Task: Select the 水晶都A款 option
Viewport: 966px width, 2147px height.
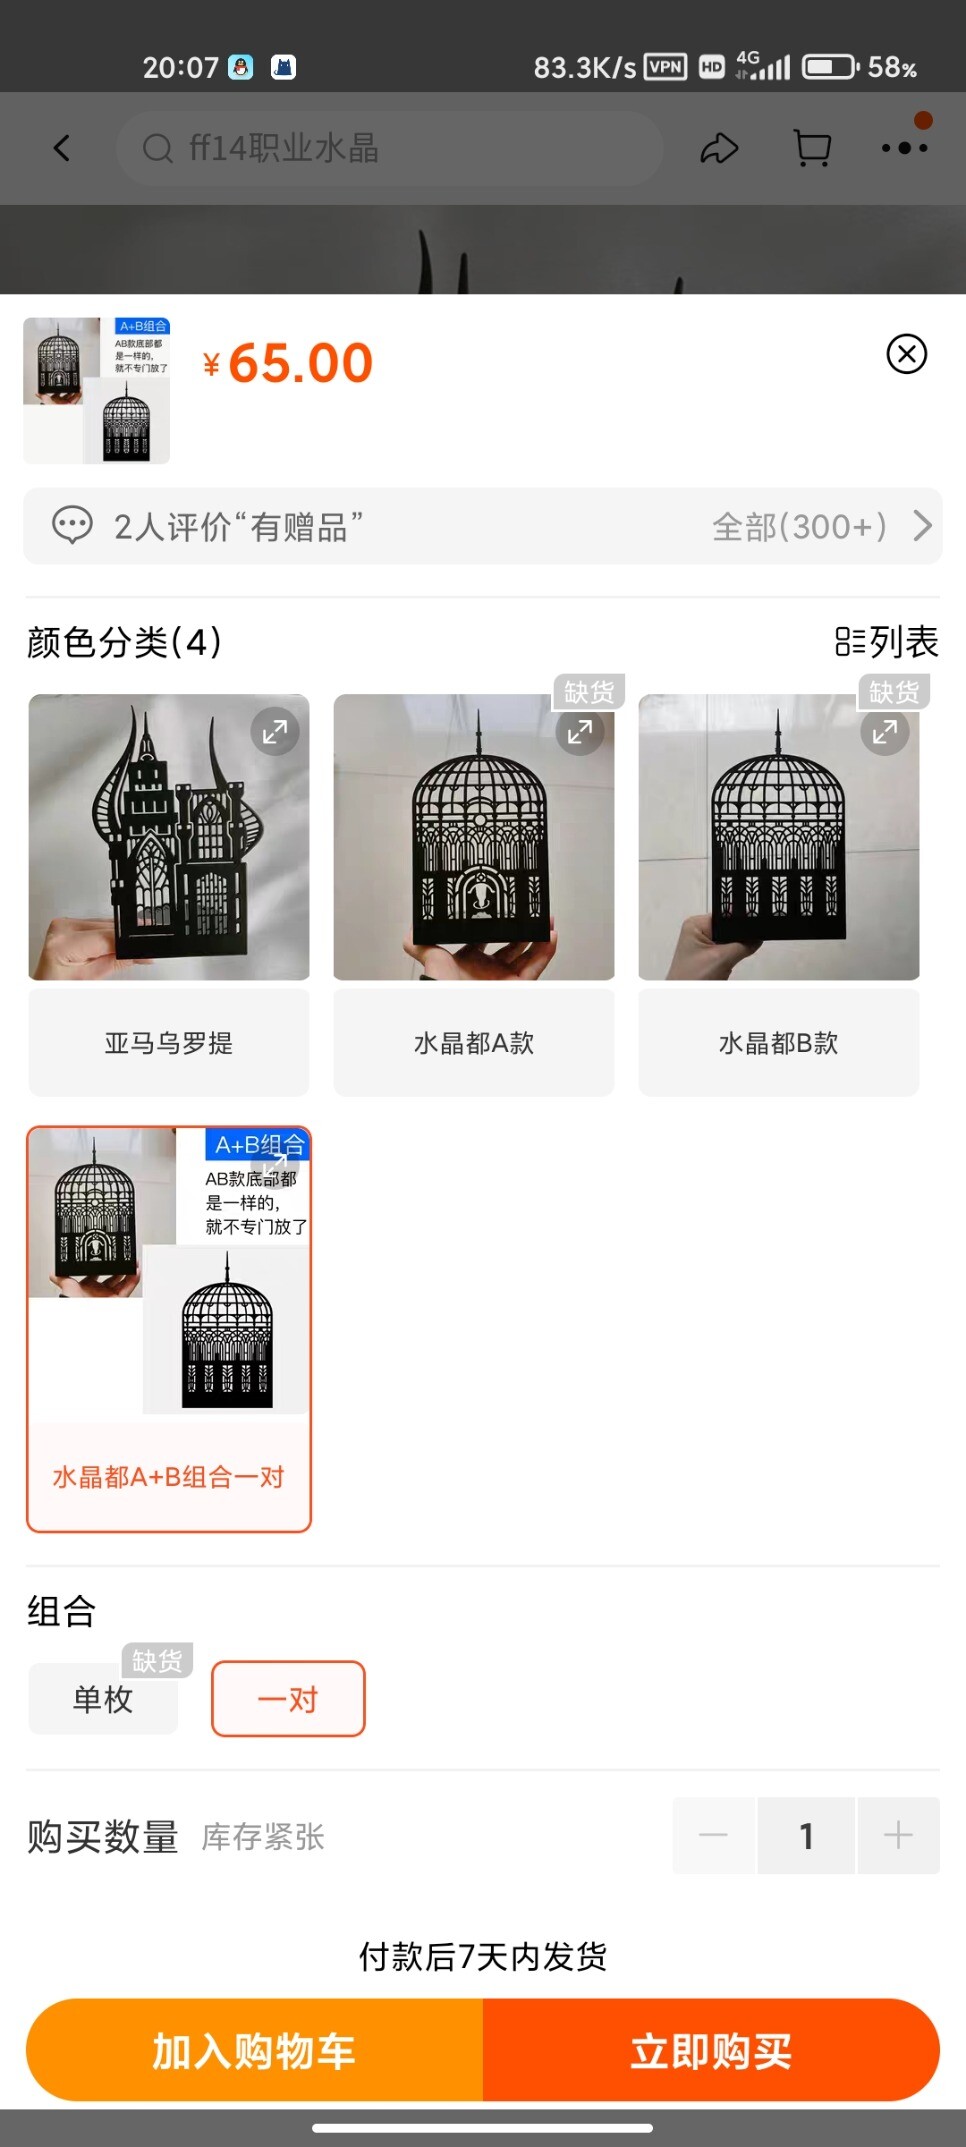Action: pyautogui.click(x=474, y=1043)
